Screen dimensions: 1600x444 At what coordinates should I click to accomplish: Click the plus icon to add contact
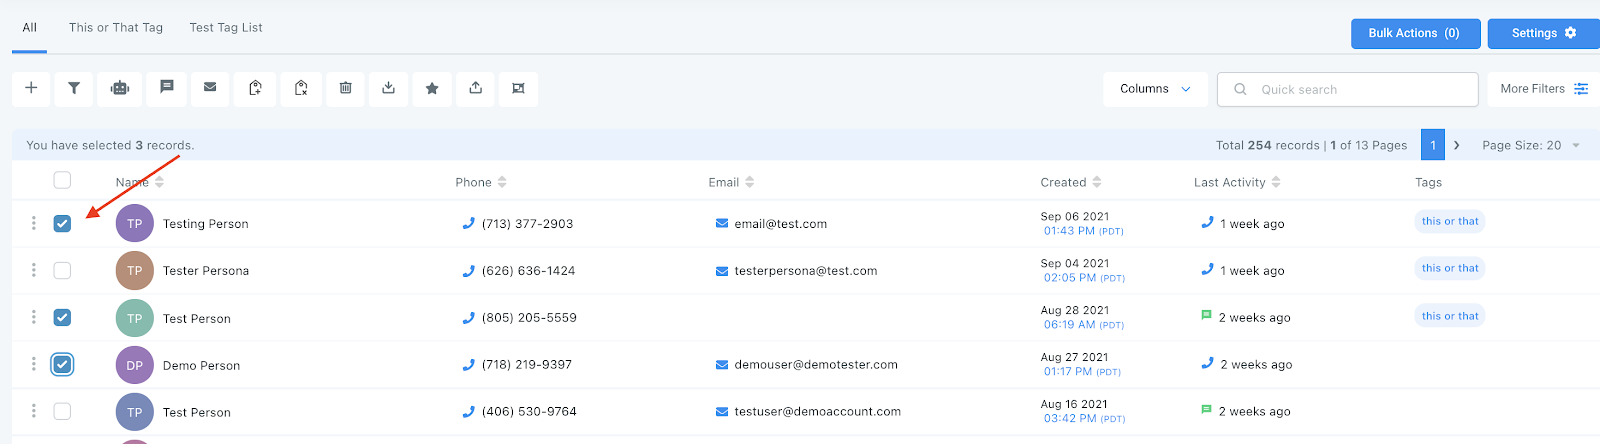point(31,88)
